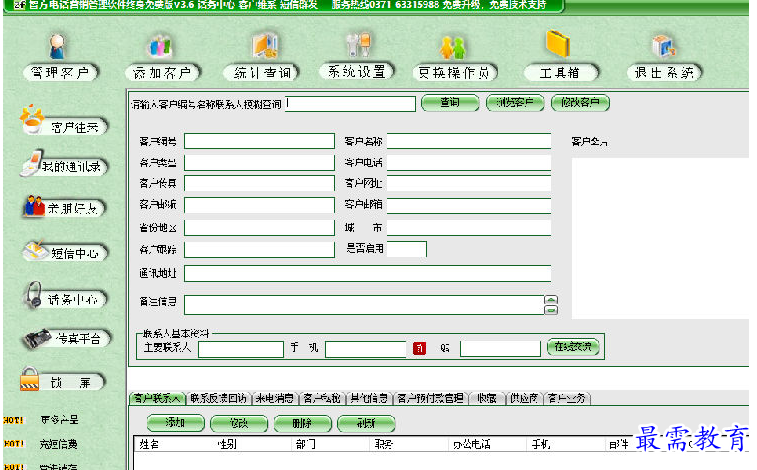Viewport: 757px width, 470px height.
Task: Switch to the 供应商 tab
Action: [524, 399]
